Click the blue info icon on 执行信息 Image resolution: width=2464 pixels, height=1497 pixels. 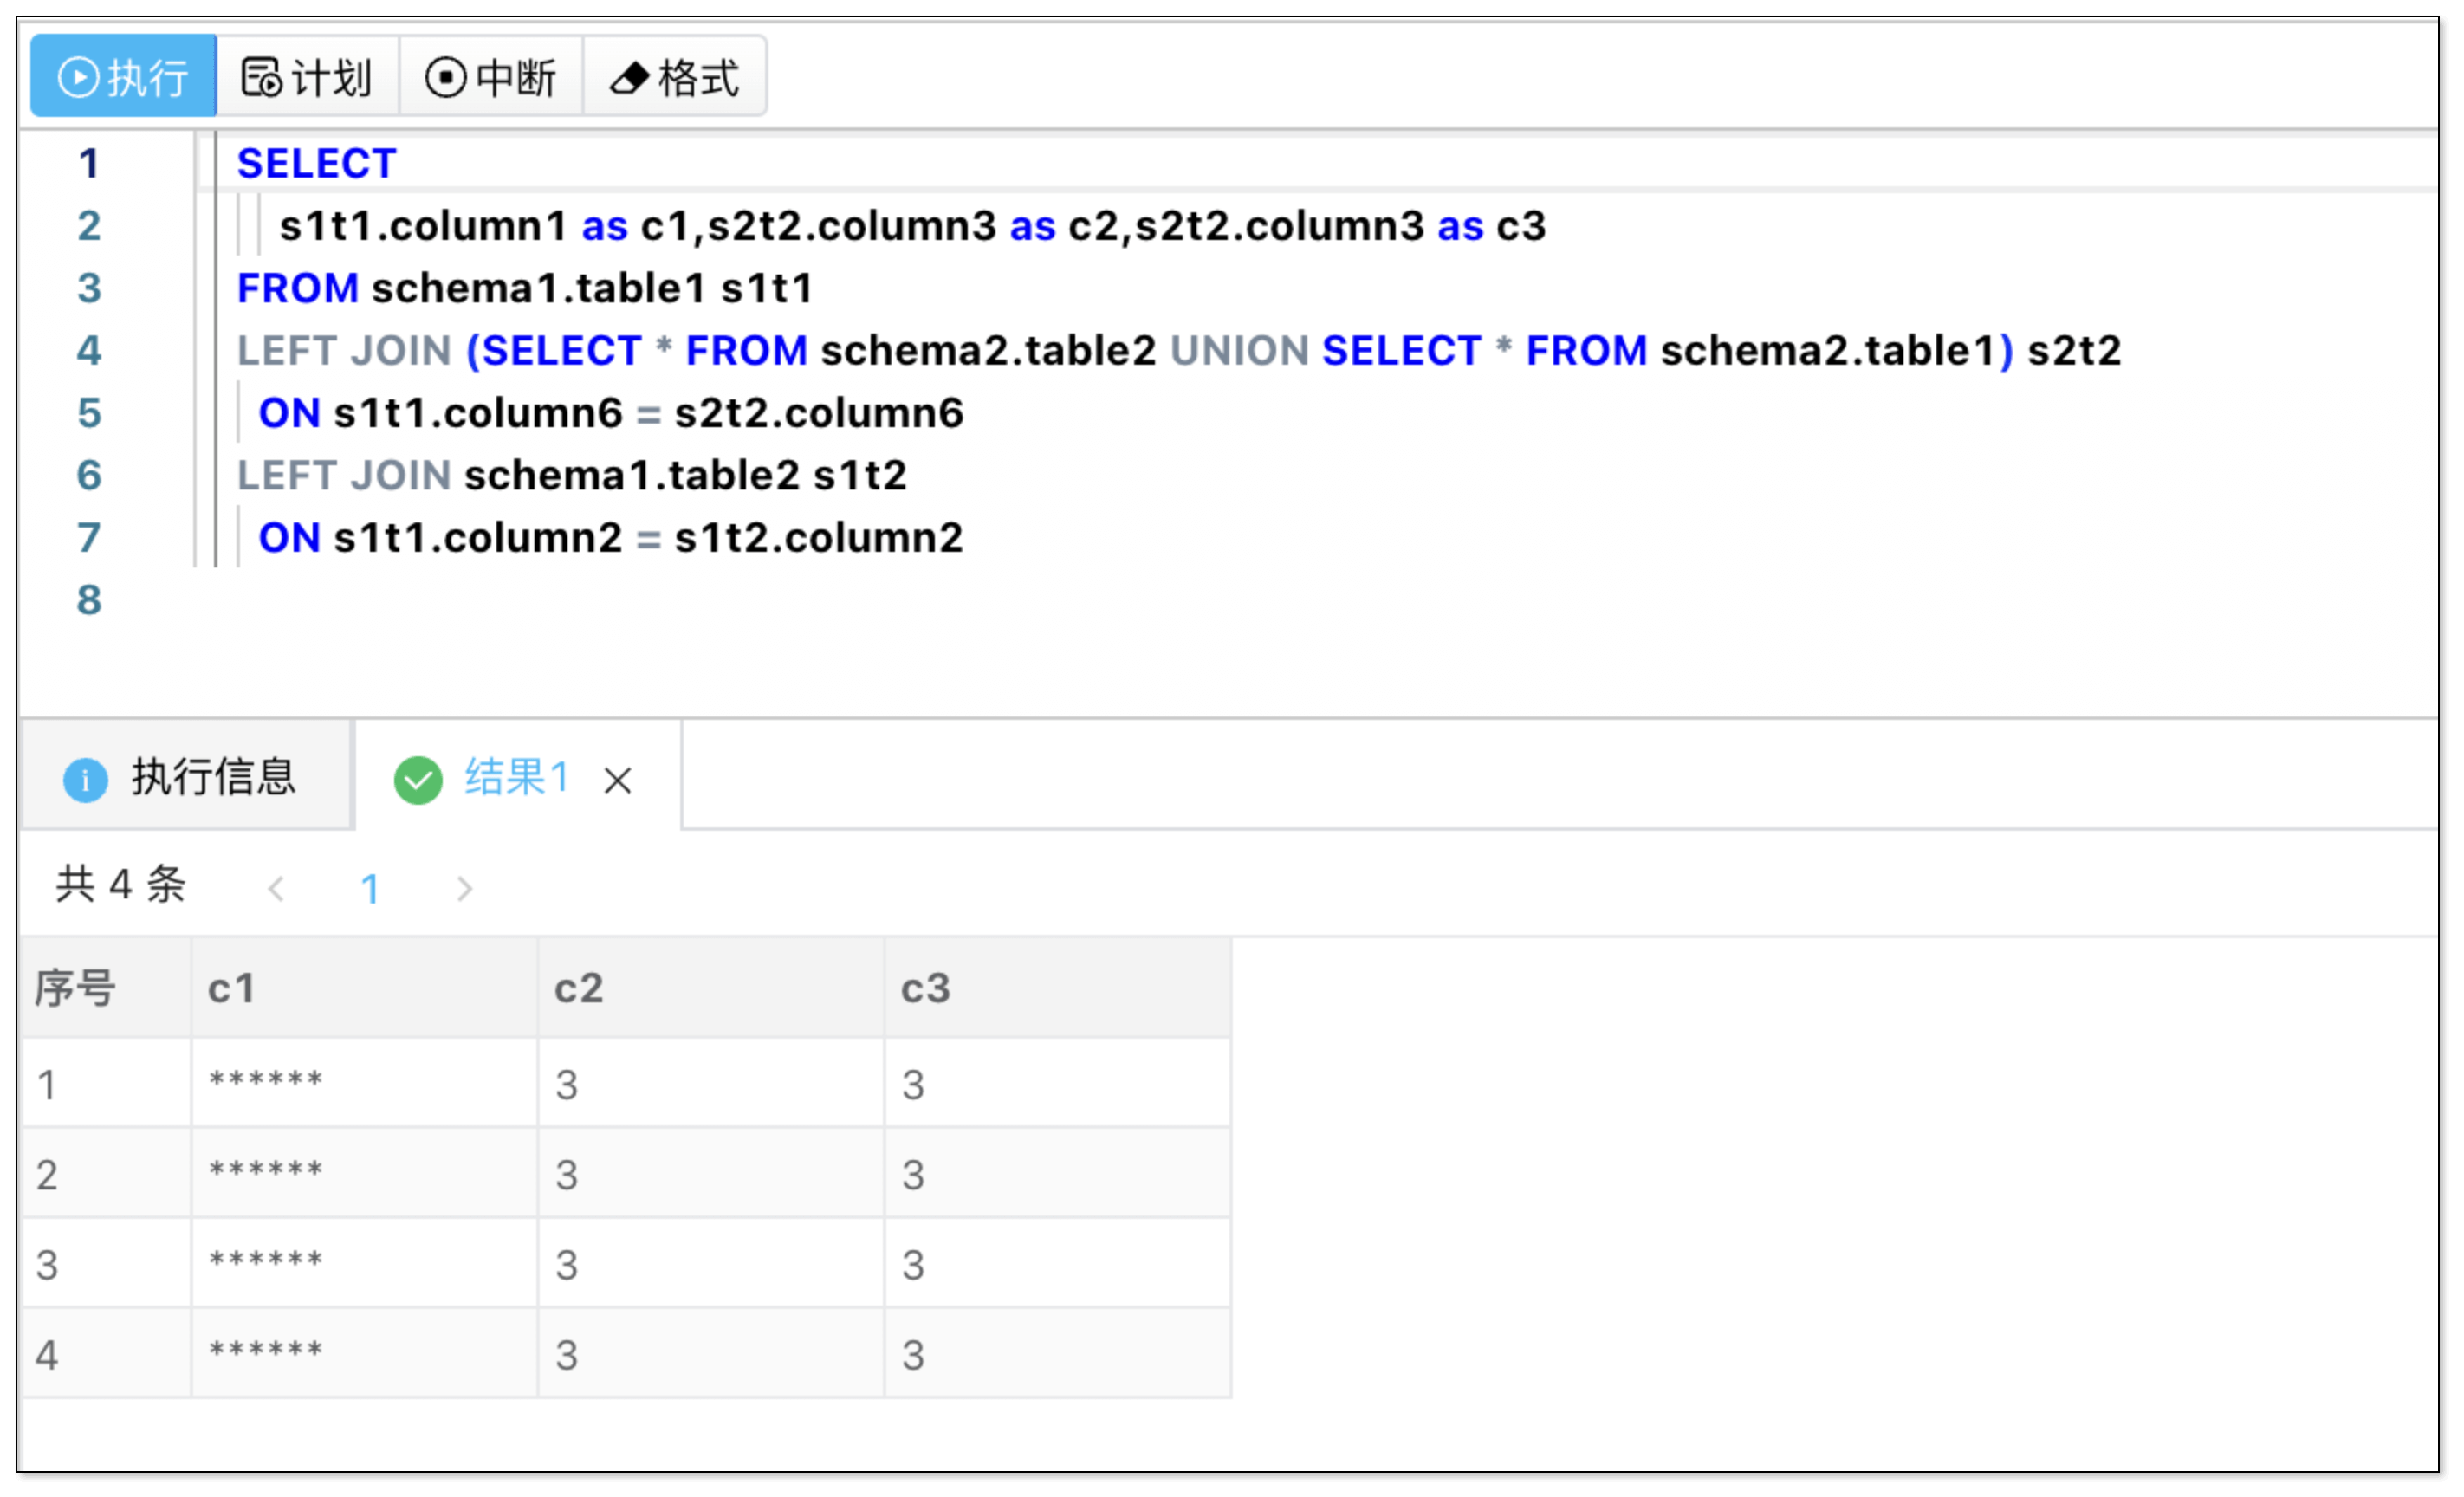pyautogui.click(x=85, y=780)
